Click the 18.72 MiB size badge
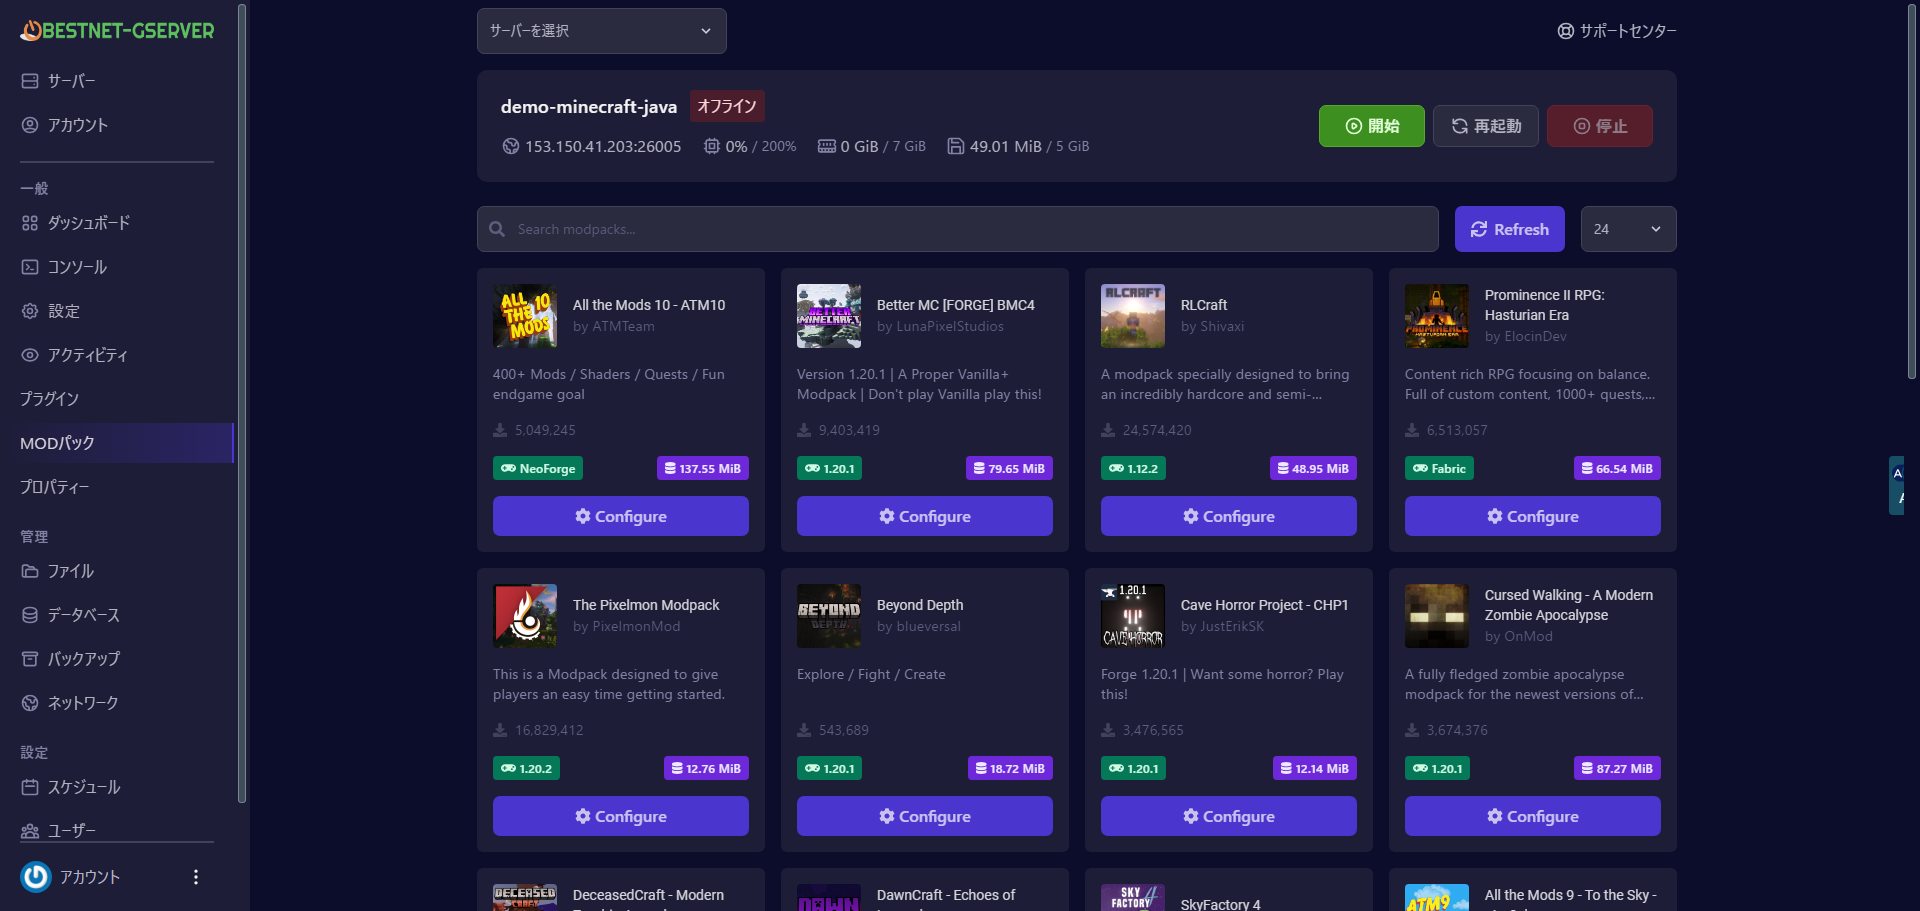Image resolution: width=1920 pixels, height=911 pixels. pyautogui.click(x=1010, y=768)
